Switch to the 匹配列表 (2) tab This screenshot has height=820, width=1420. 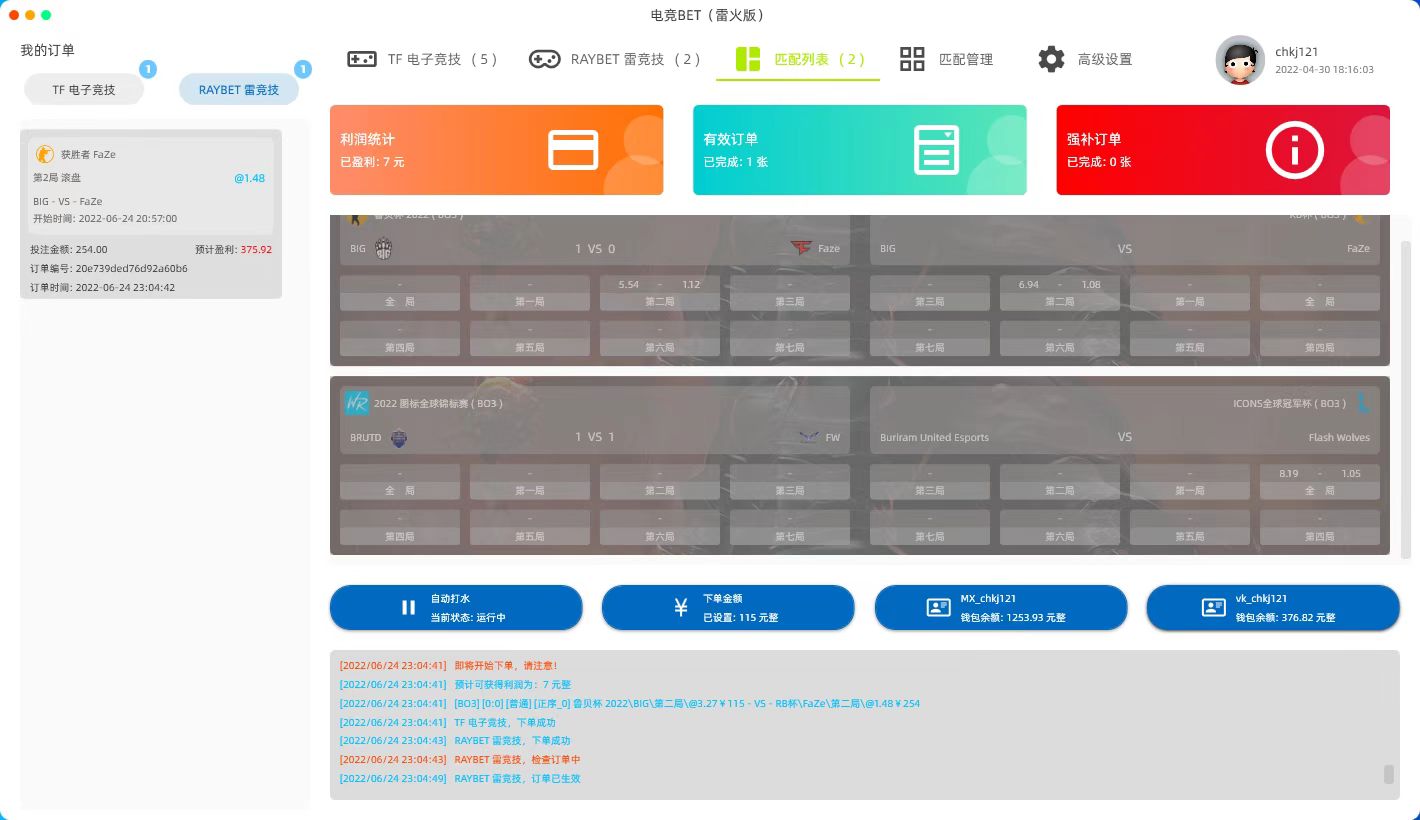[798, 59]
